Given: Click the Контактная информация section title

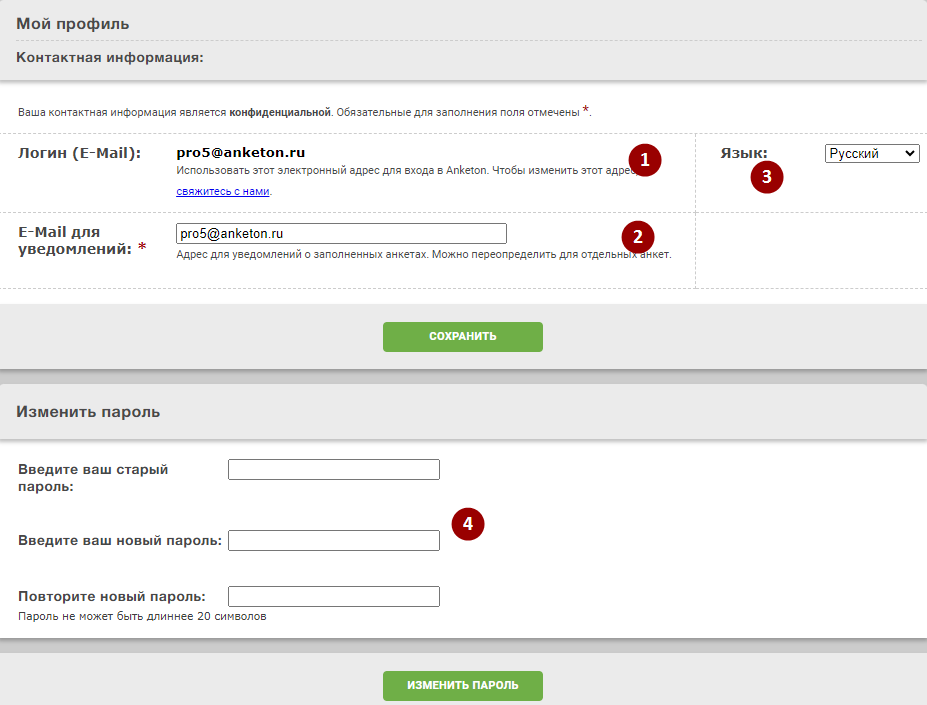Looking at the screenshot, I should [x=110, y=58].
